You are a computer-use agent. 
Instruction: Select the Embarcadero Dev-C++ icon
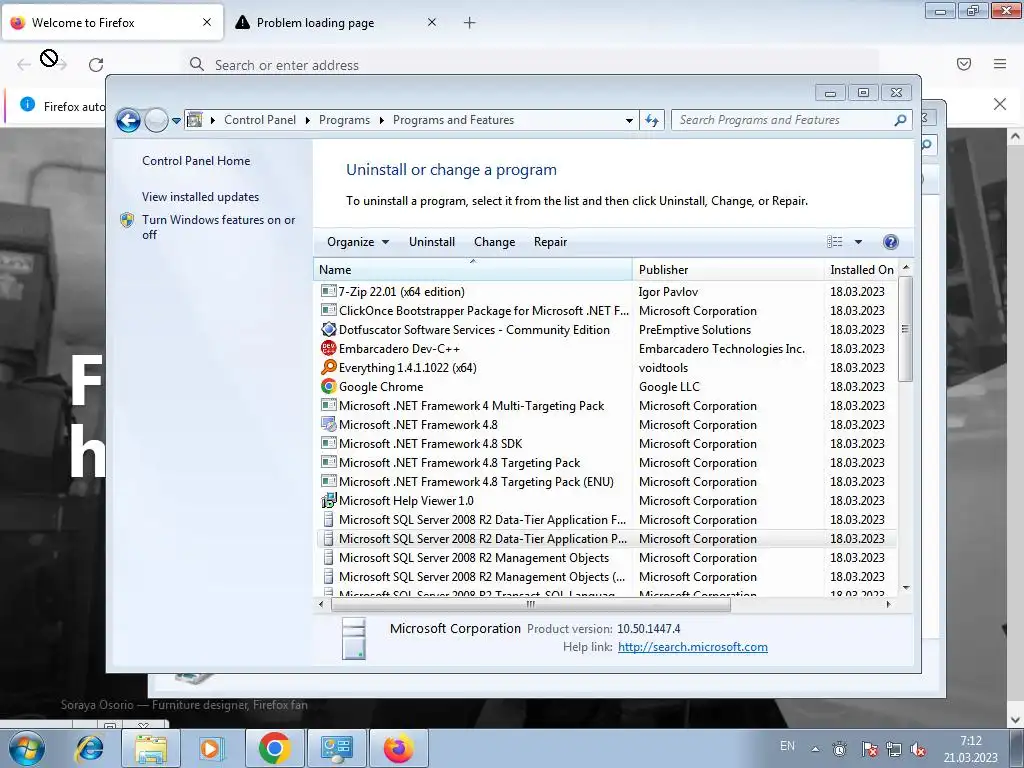coord(328,348)
